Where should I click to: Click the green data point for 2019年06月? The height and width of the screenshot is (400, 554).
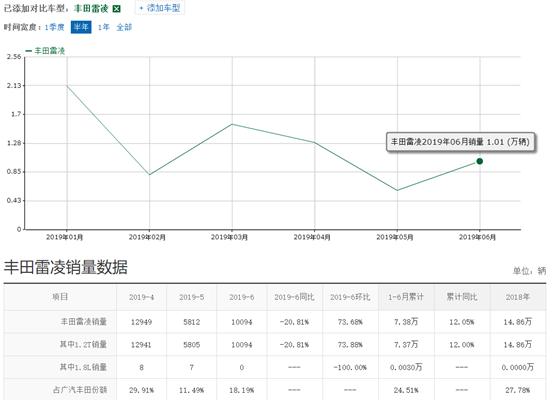[x=479, y=161]
